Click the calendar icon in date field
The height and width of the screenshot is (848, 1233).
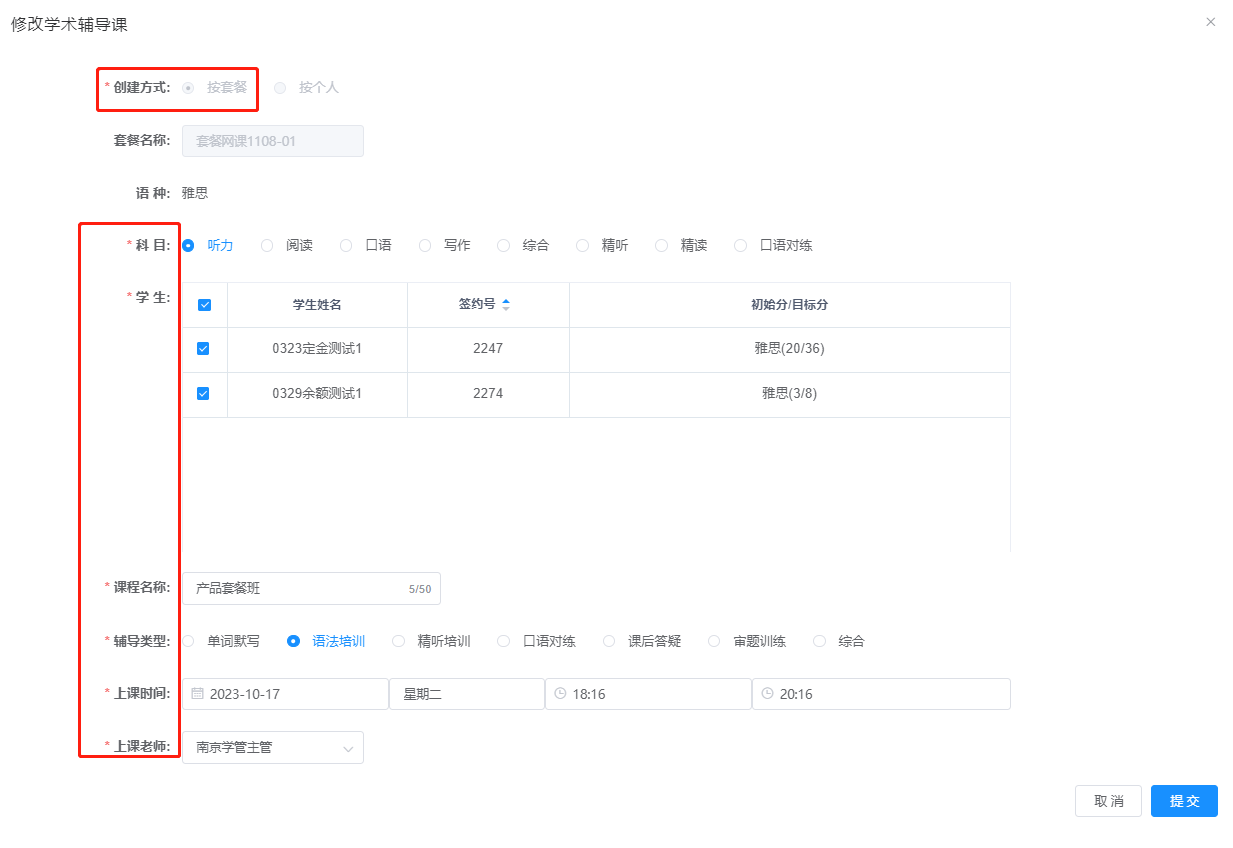(x=197, y=694)
